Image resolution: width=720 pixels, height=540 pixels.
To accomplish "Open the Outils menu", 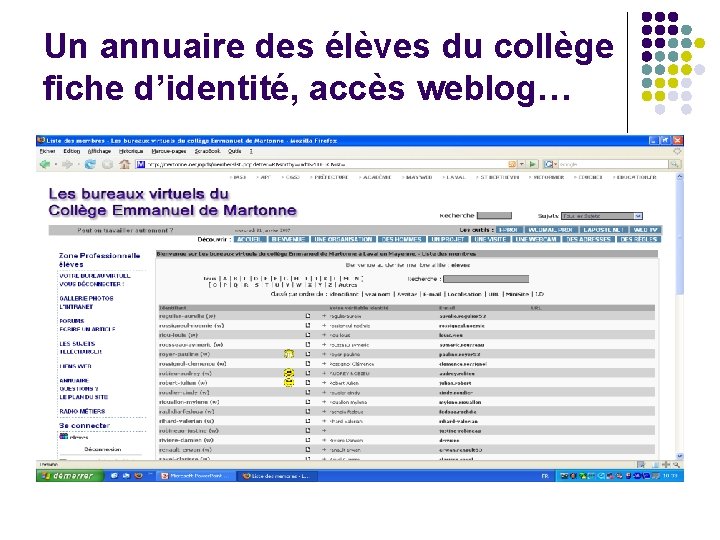I will (x=235, y=151).
